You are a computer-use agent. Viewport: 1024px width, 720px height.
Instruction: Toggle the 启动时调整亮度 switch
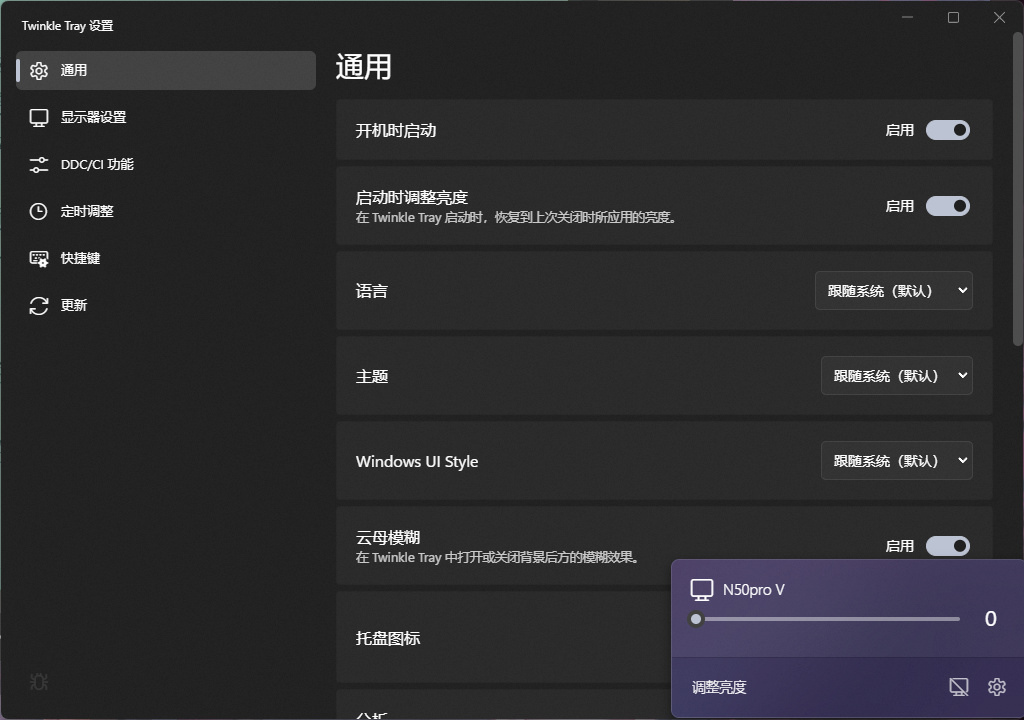pyautogui.click(x=948, y=206)
